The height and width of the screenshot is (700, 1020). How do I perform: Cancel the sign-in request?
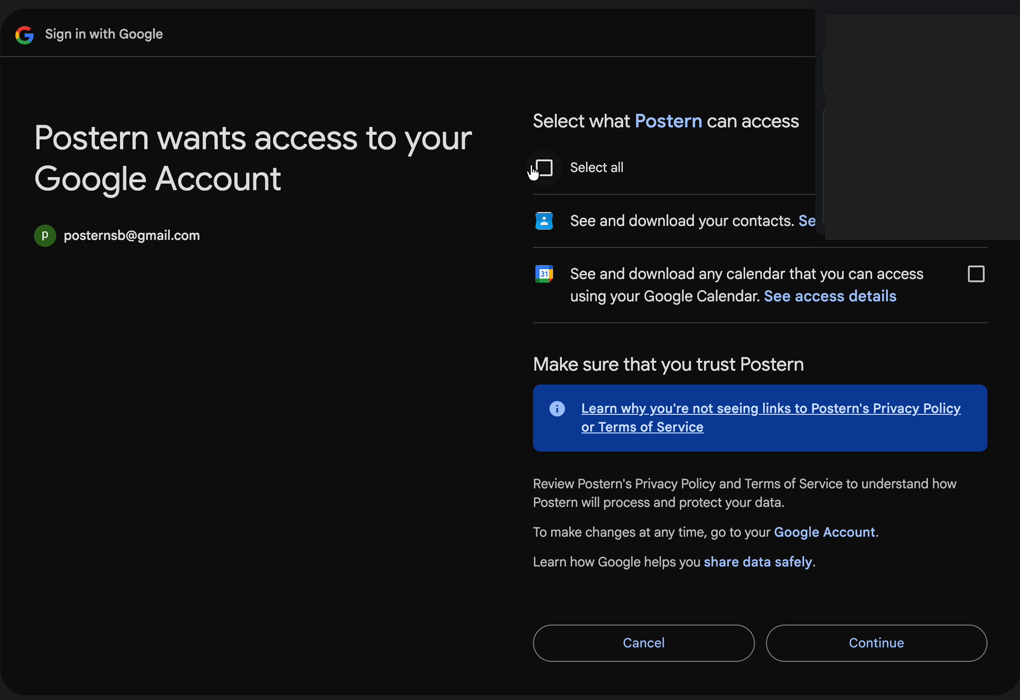coord(643,643)
